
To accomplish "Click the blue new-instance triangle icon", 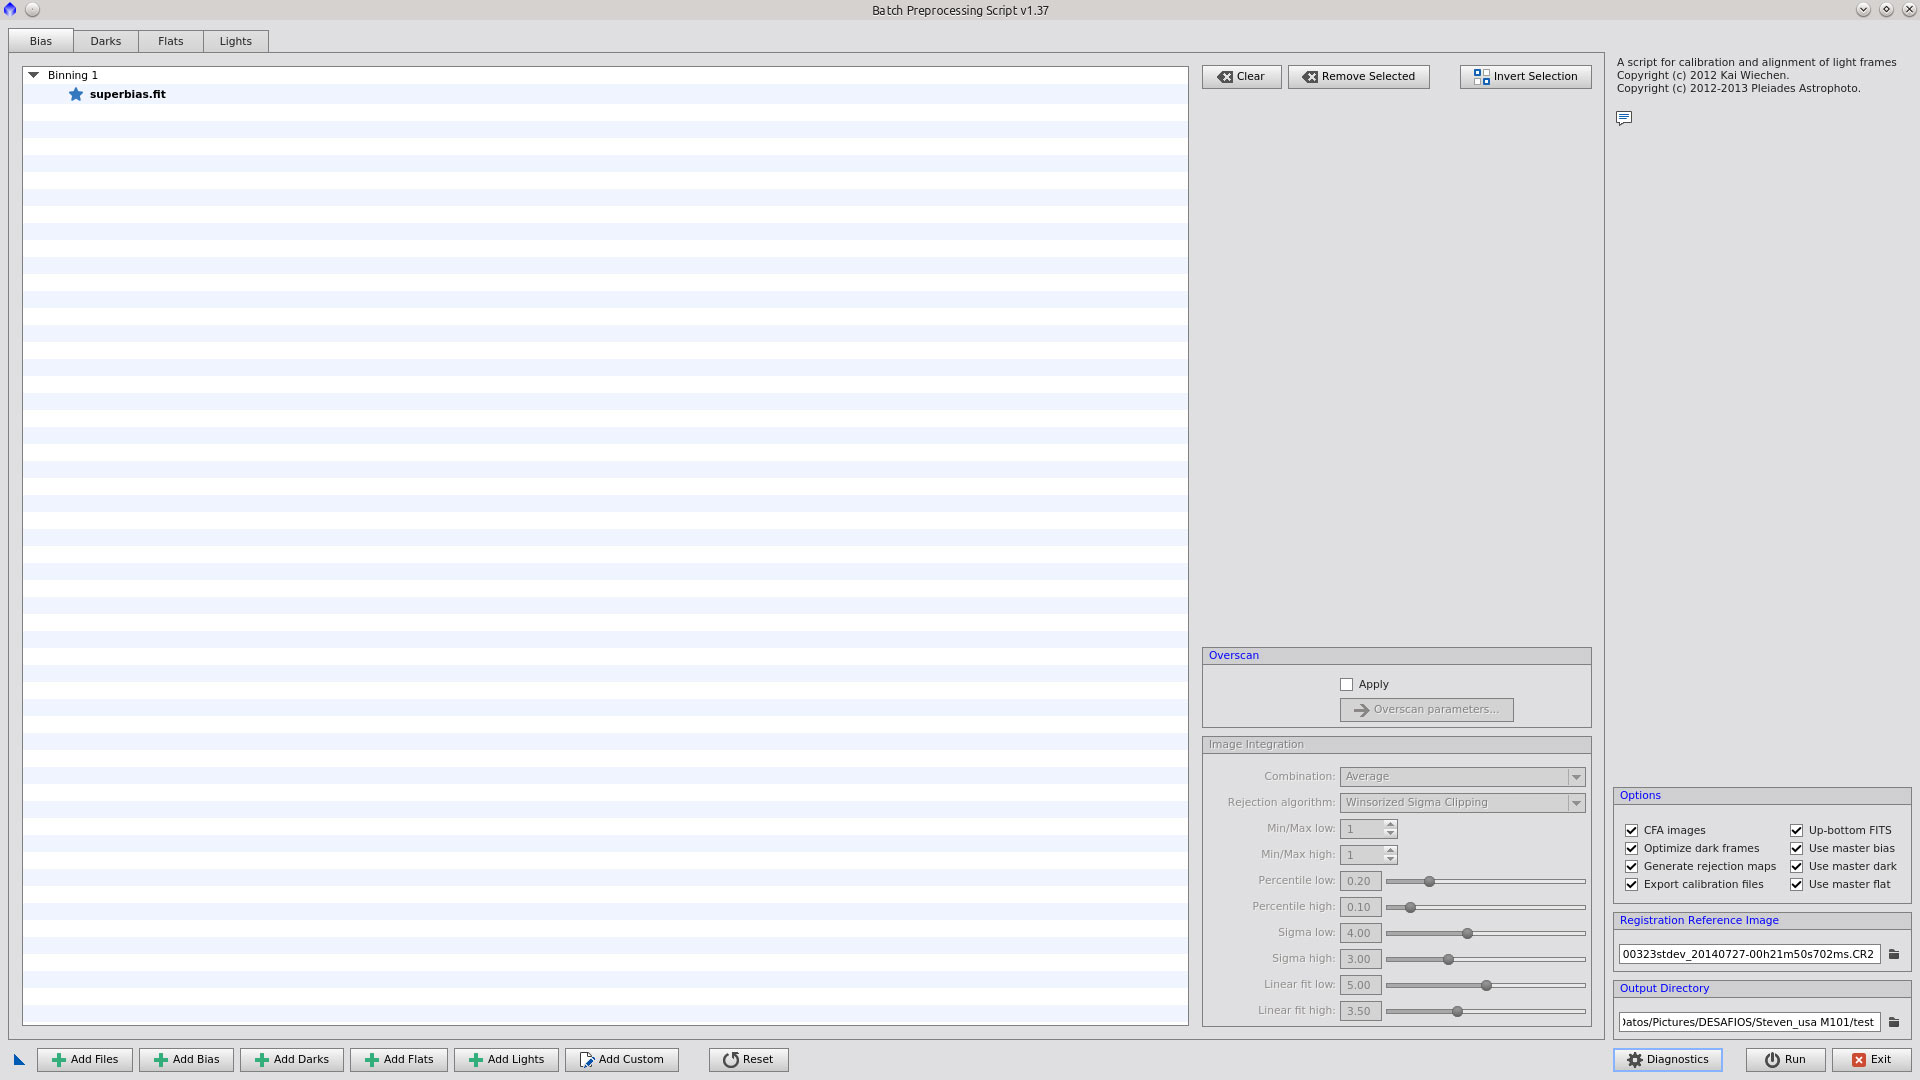I will 19,1060.
